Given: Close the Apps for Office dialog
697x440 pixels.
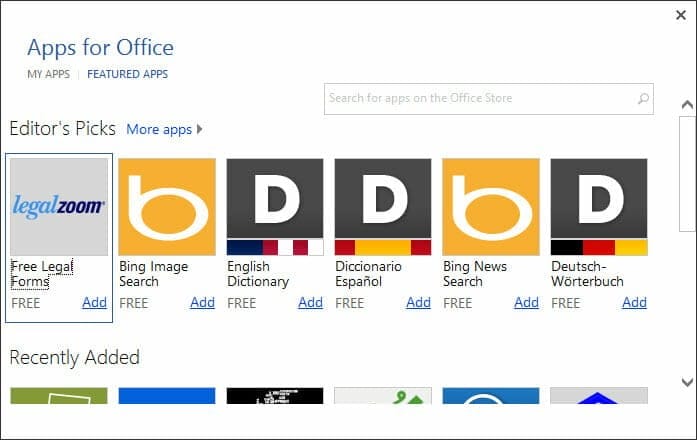Looking at the screenshot, I should [x=681, y=15].
